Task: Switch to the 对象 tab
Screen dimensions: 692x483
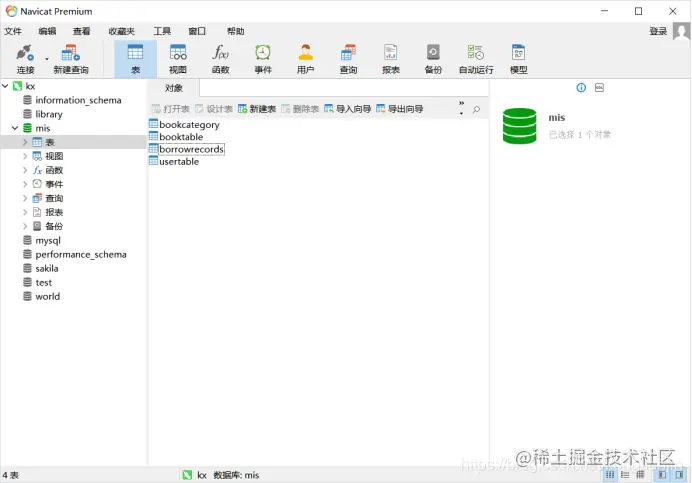Action: point(173,88)
